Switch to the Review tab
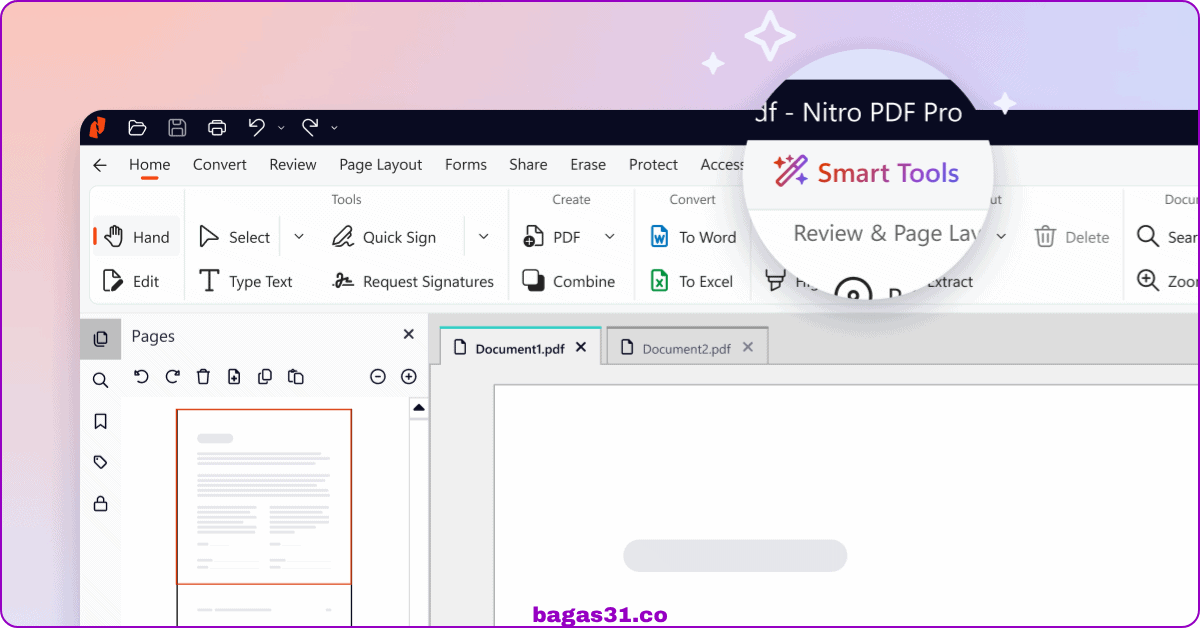Viewport: 1200px width, 628px height. pos(293,165)
